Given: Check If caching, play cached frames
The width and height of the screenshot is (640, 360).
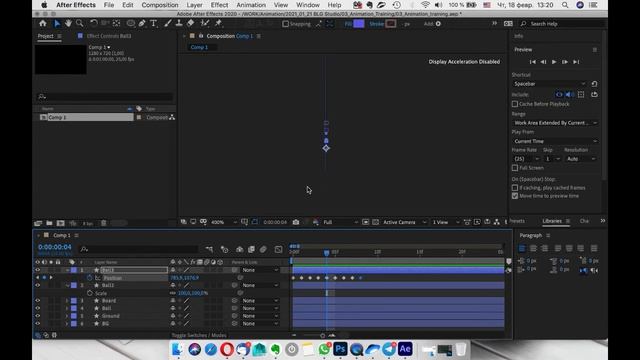Looking at the screenshot, I should coord(515,188).
